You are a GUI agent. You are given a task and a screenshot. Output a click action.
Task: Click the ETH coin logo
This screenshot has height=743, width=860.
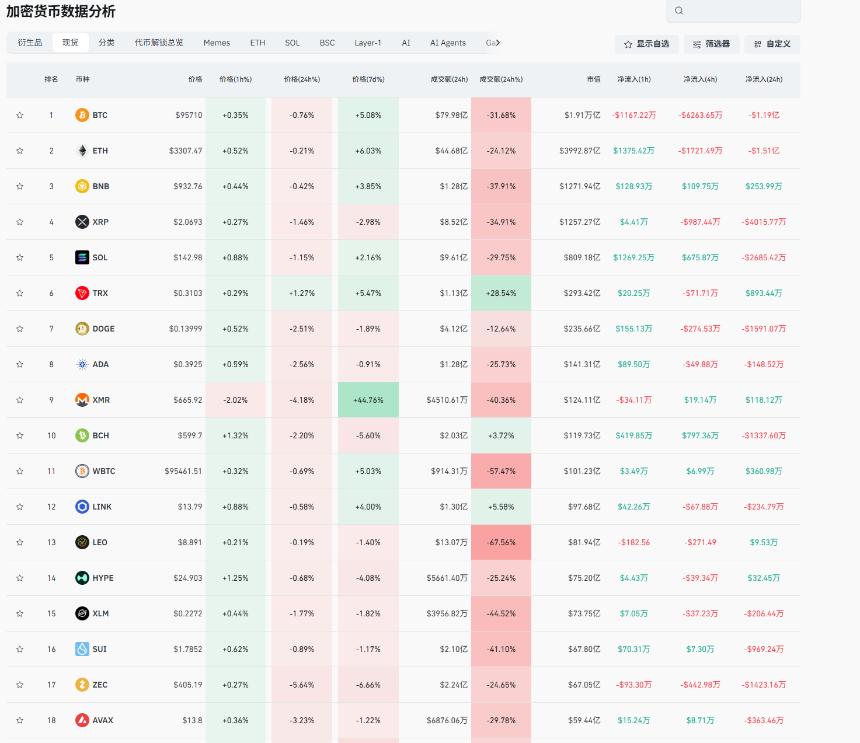(x=82, y=151)
